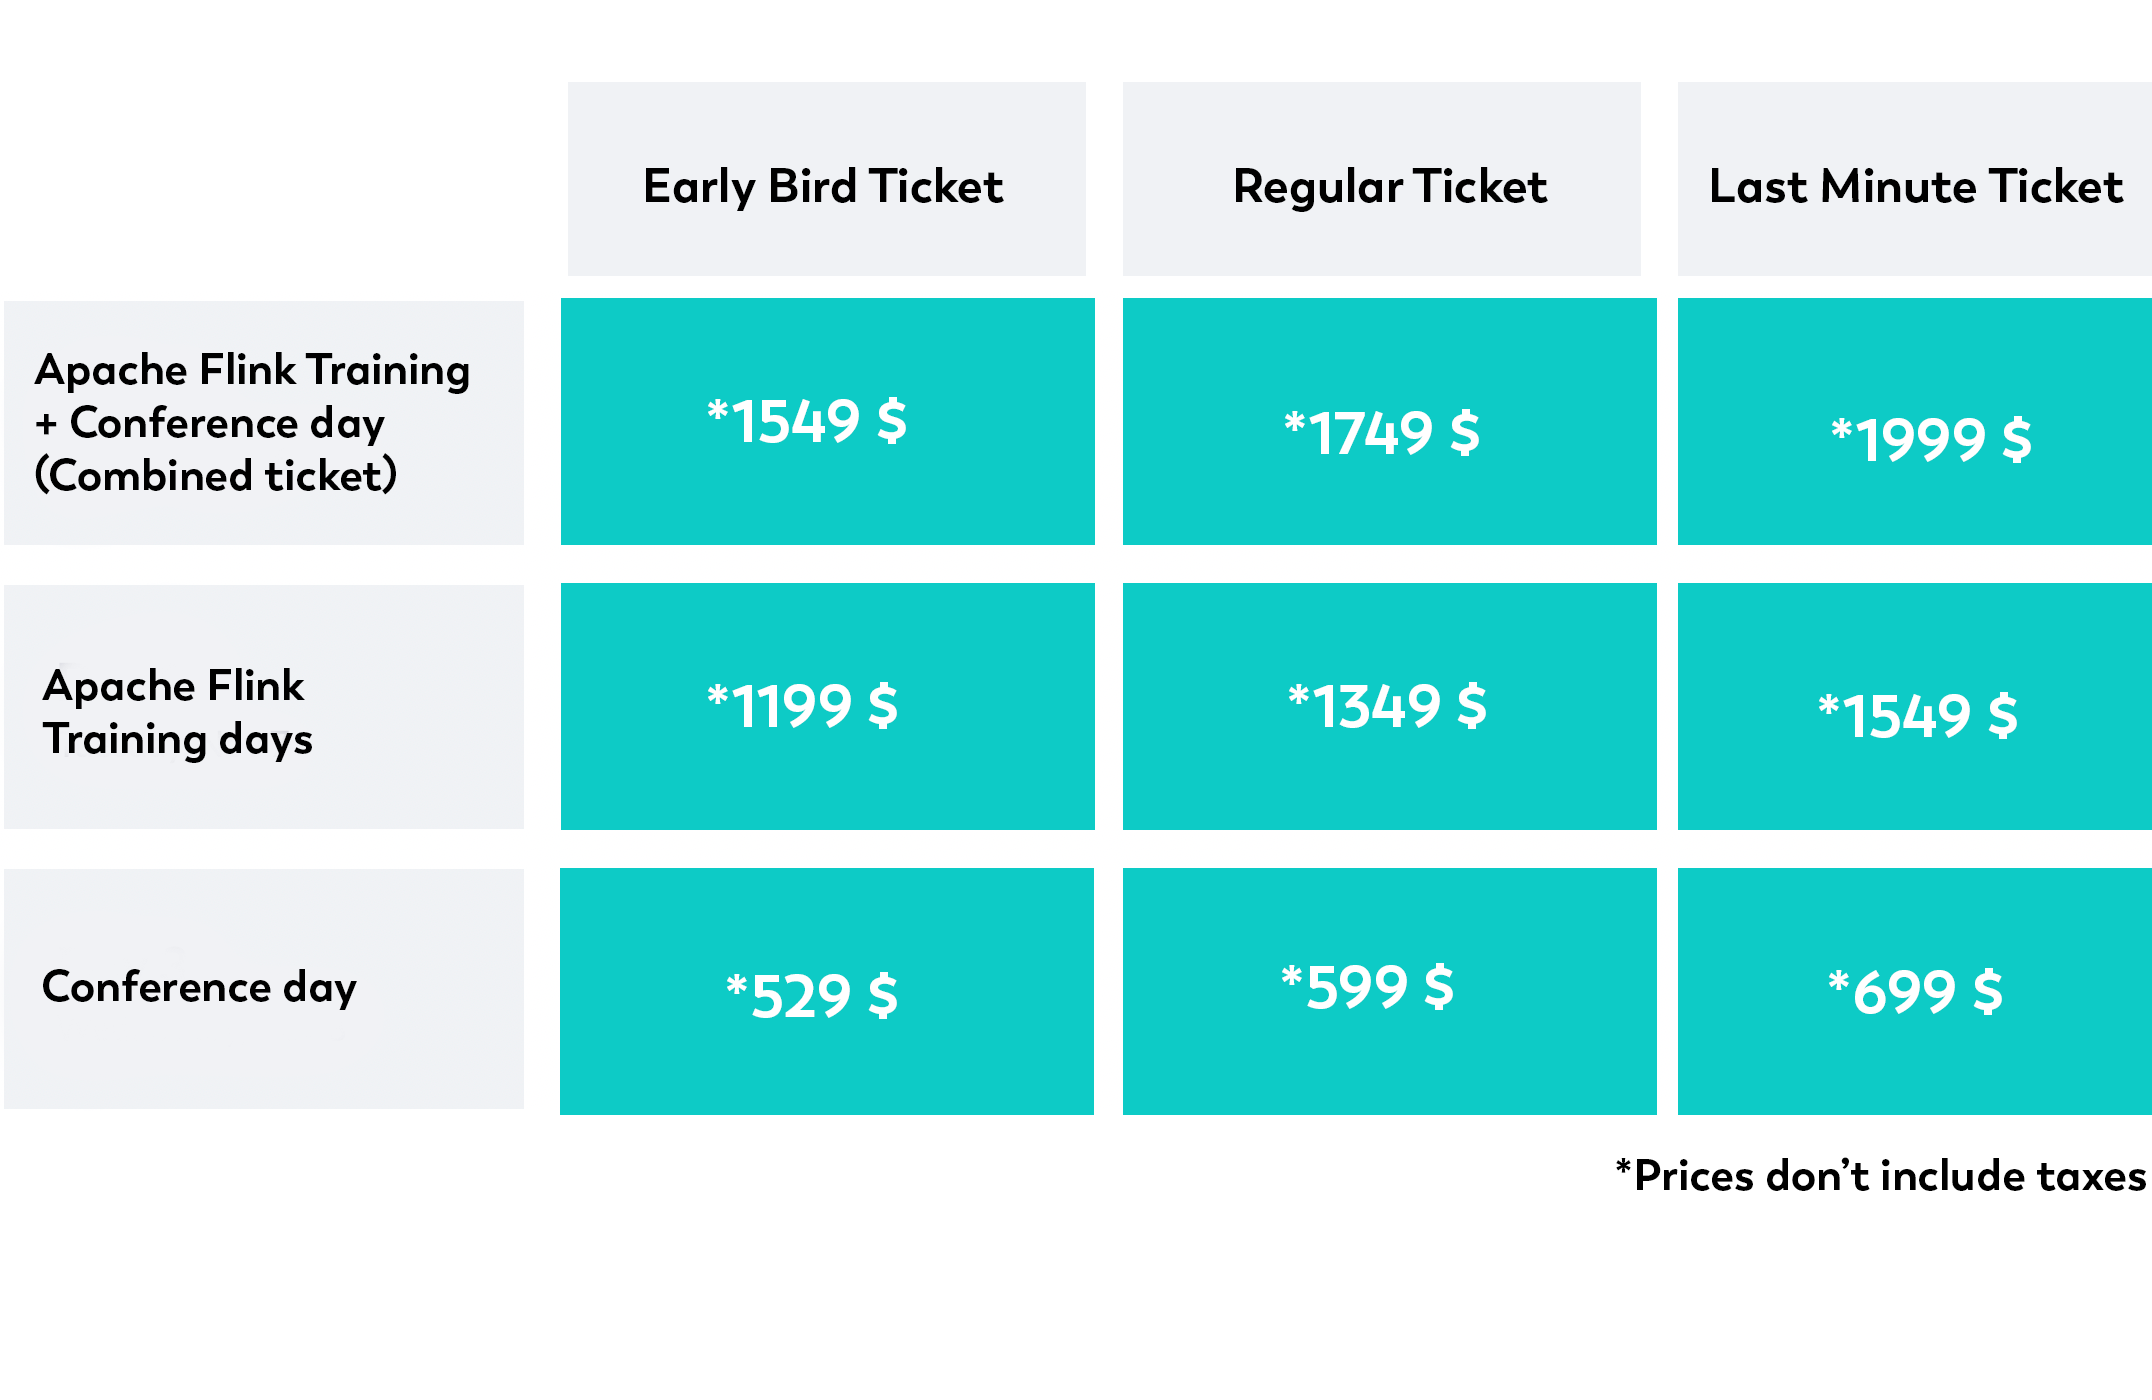Screen dimensions: 2152x1400
Task: Click the Prices don't include taxes note
Action: [1881, 1176]
